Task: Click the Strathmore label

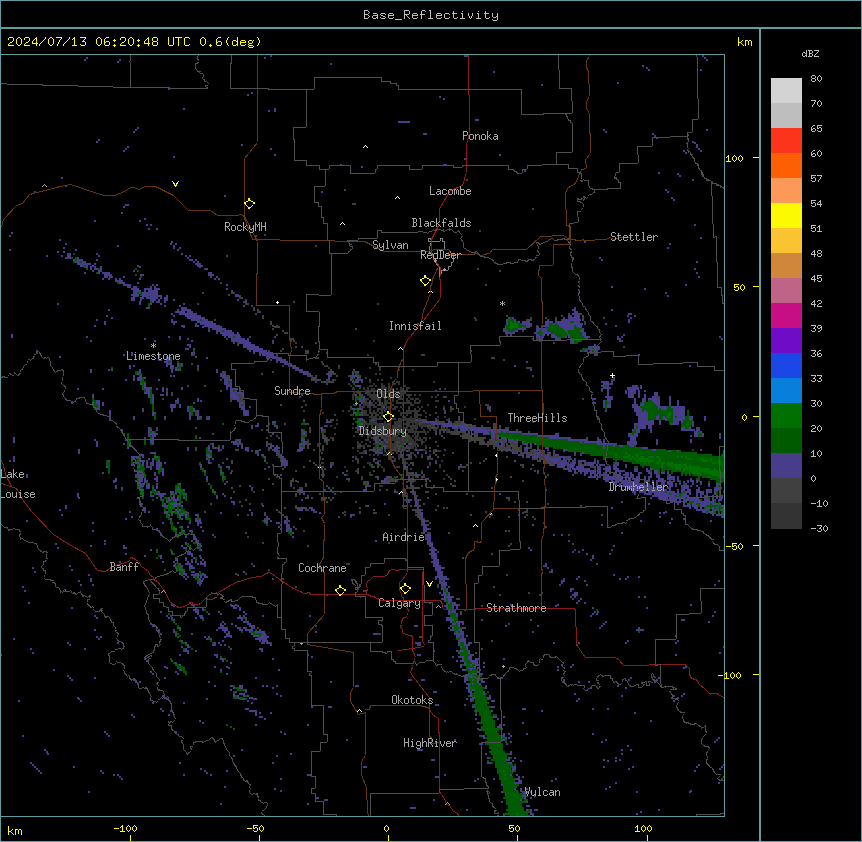Action: pos(516,608)
